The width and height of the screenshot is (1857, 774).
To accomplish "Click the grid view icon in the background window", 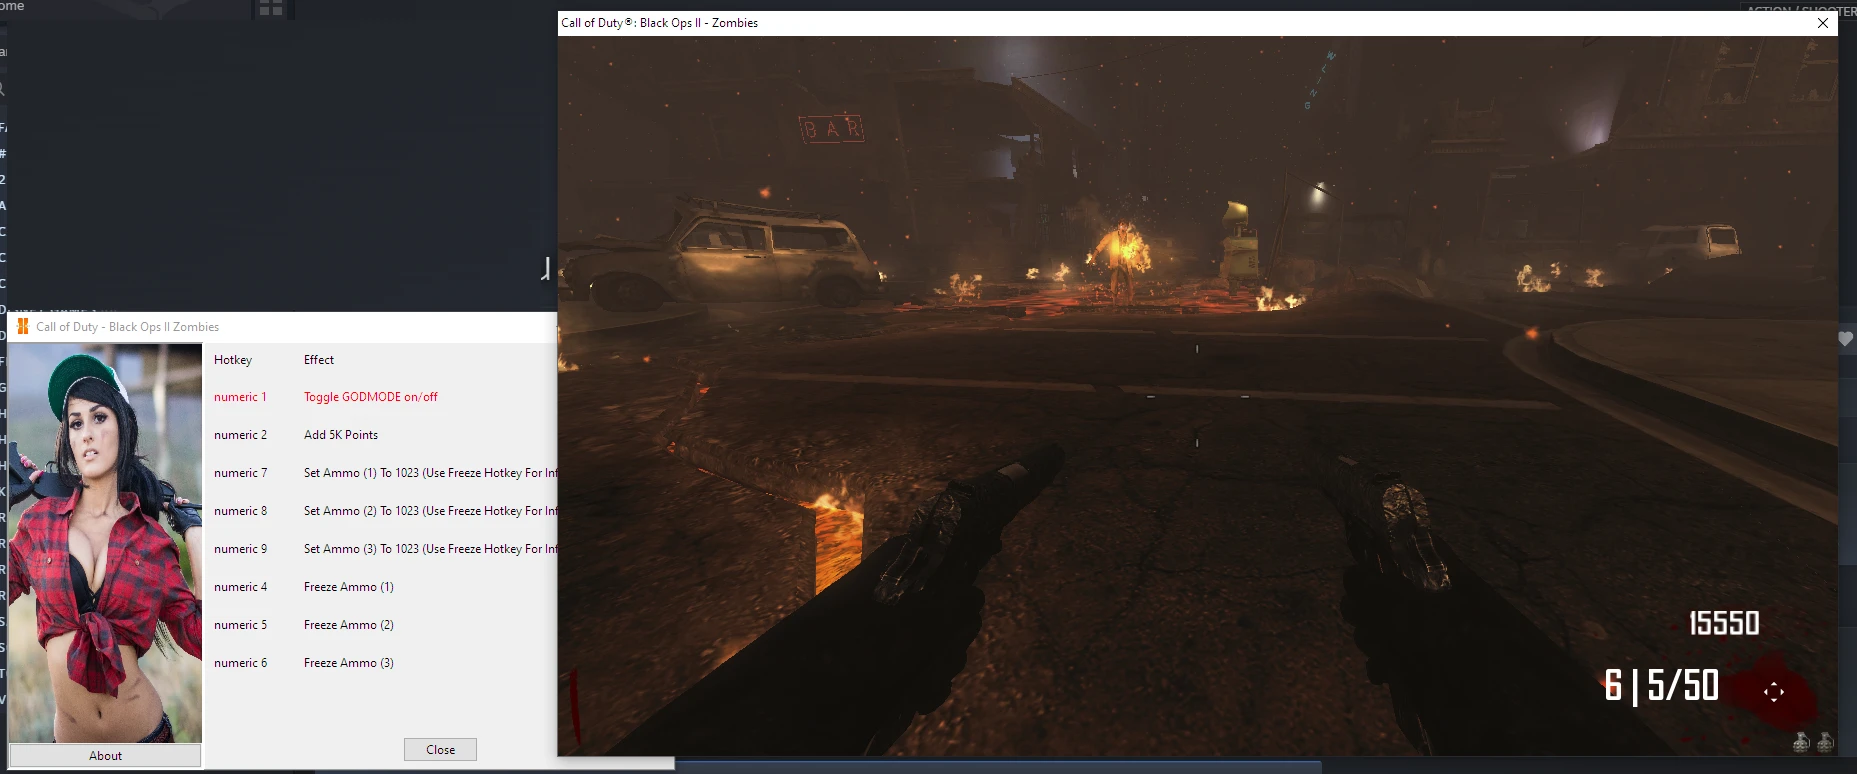I will coord(270,8).
